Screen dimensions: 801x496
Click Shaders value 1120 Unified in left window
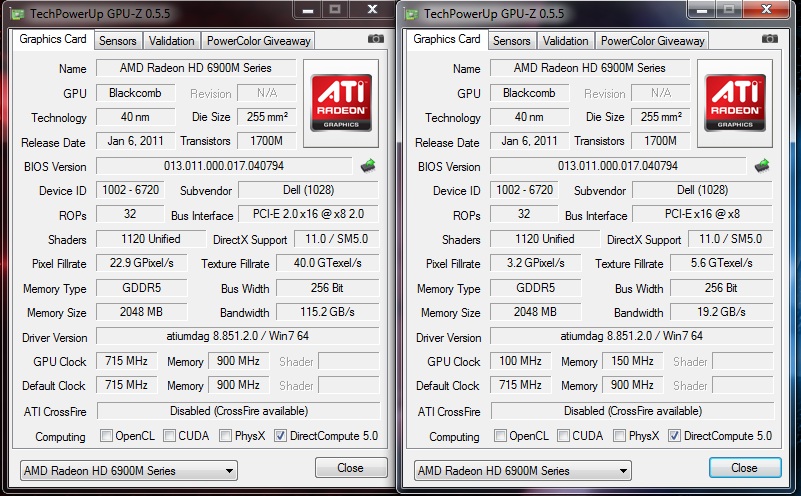[151, 239]
